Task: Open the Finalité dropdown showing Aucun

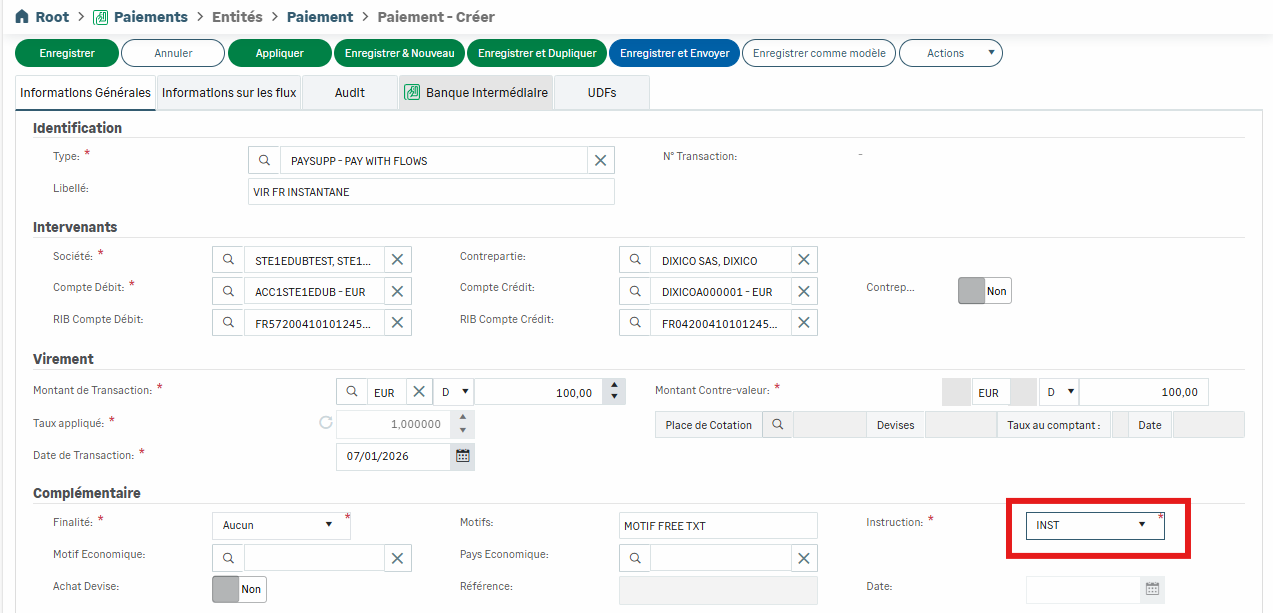Action: pyautogui.click(x=329, y=525)
